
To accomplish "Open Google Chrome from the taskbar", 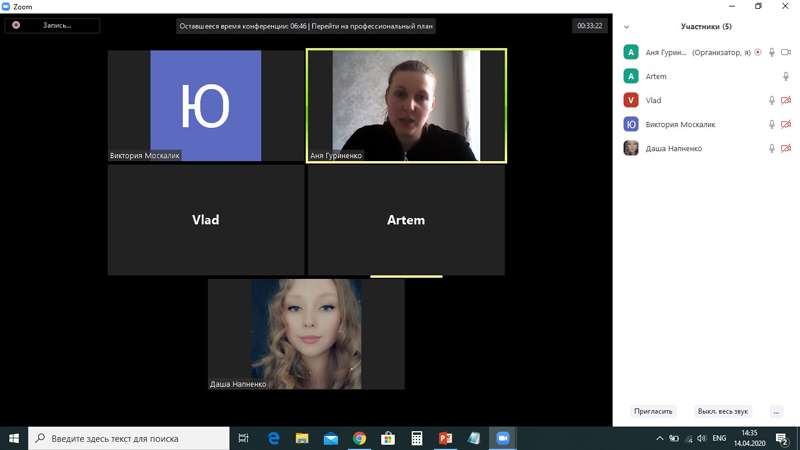I will coord(359,438).
